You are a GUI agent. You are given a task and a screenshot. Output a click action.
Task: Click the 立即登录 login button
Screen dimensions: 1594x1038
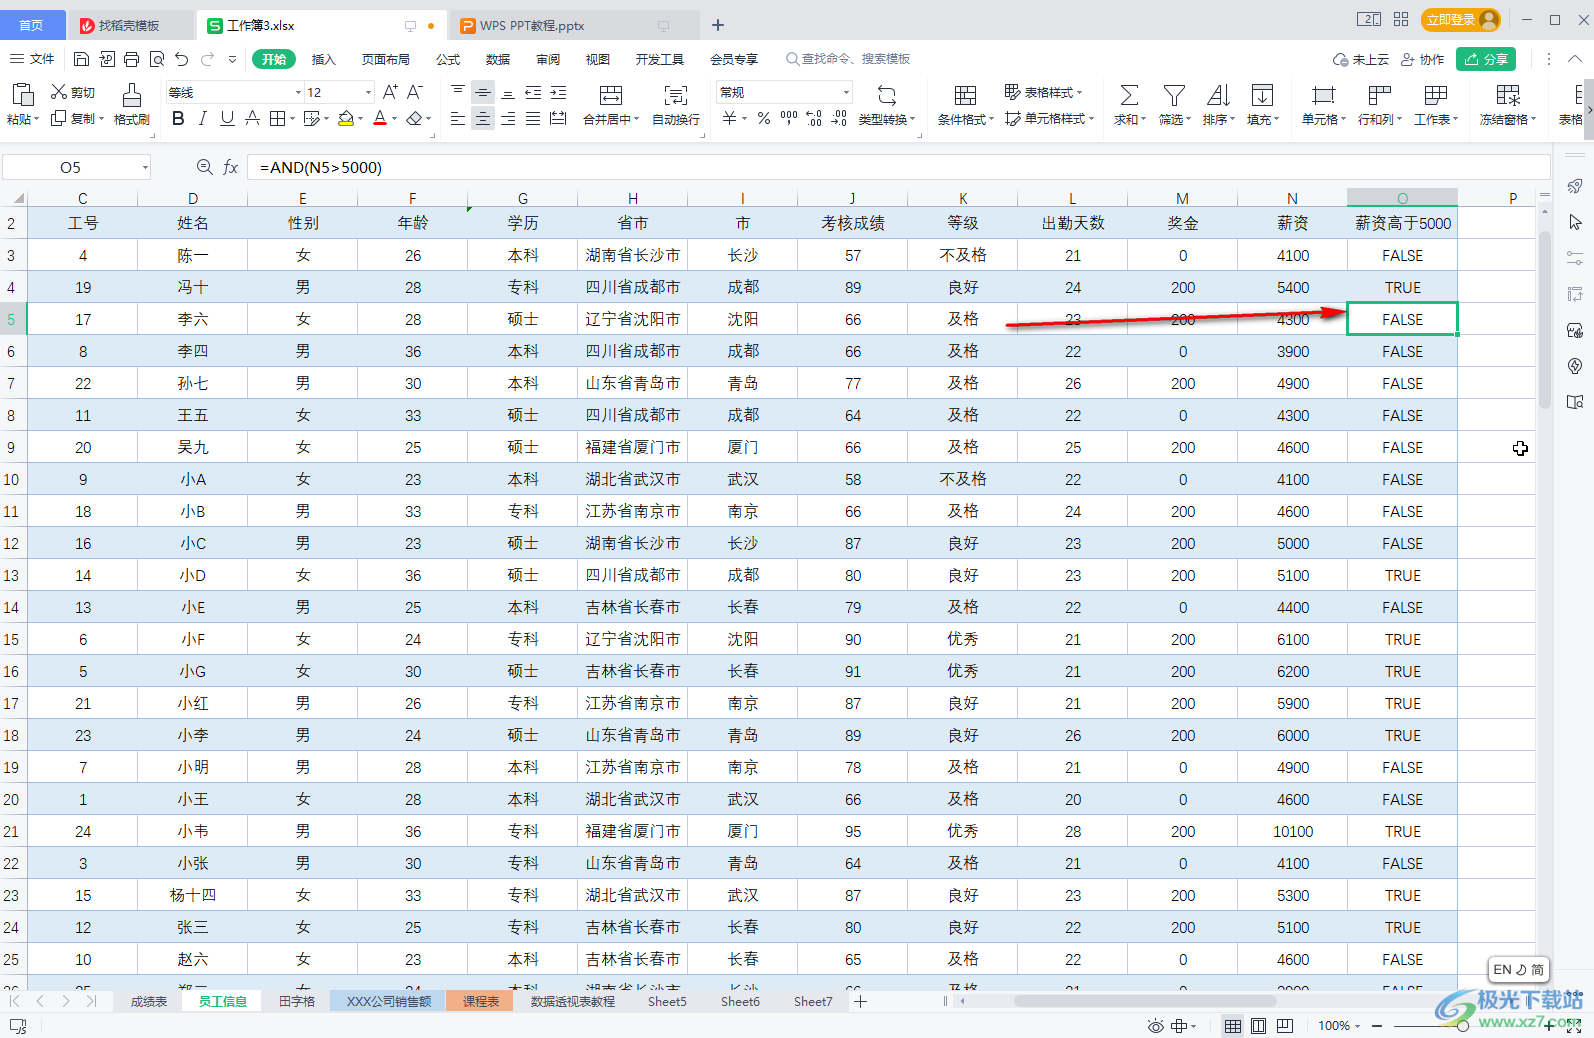(1461, 19)
